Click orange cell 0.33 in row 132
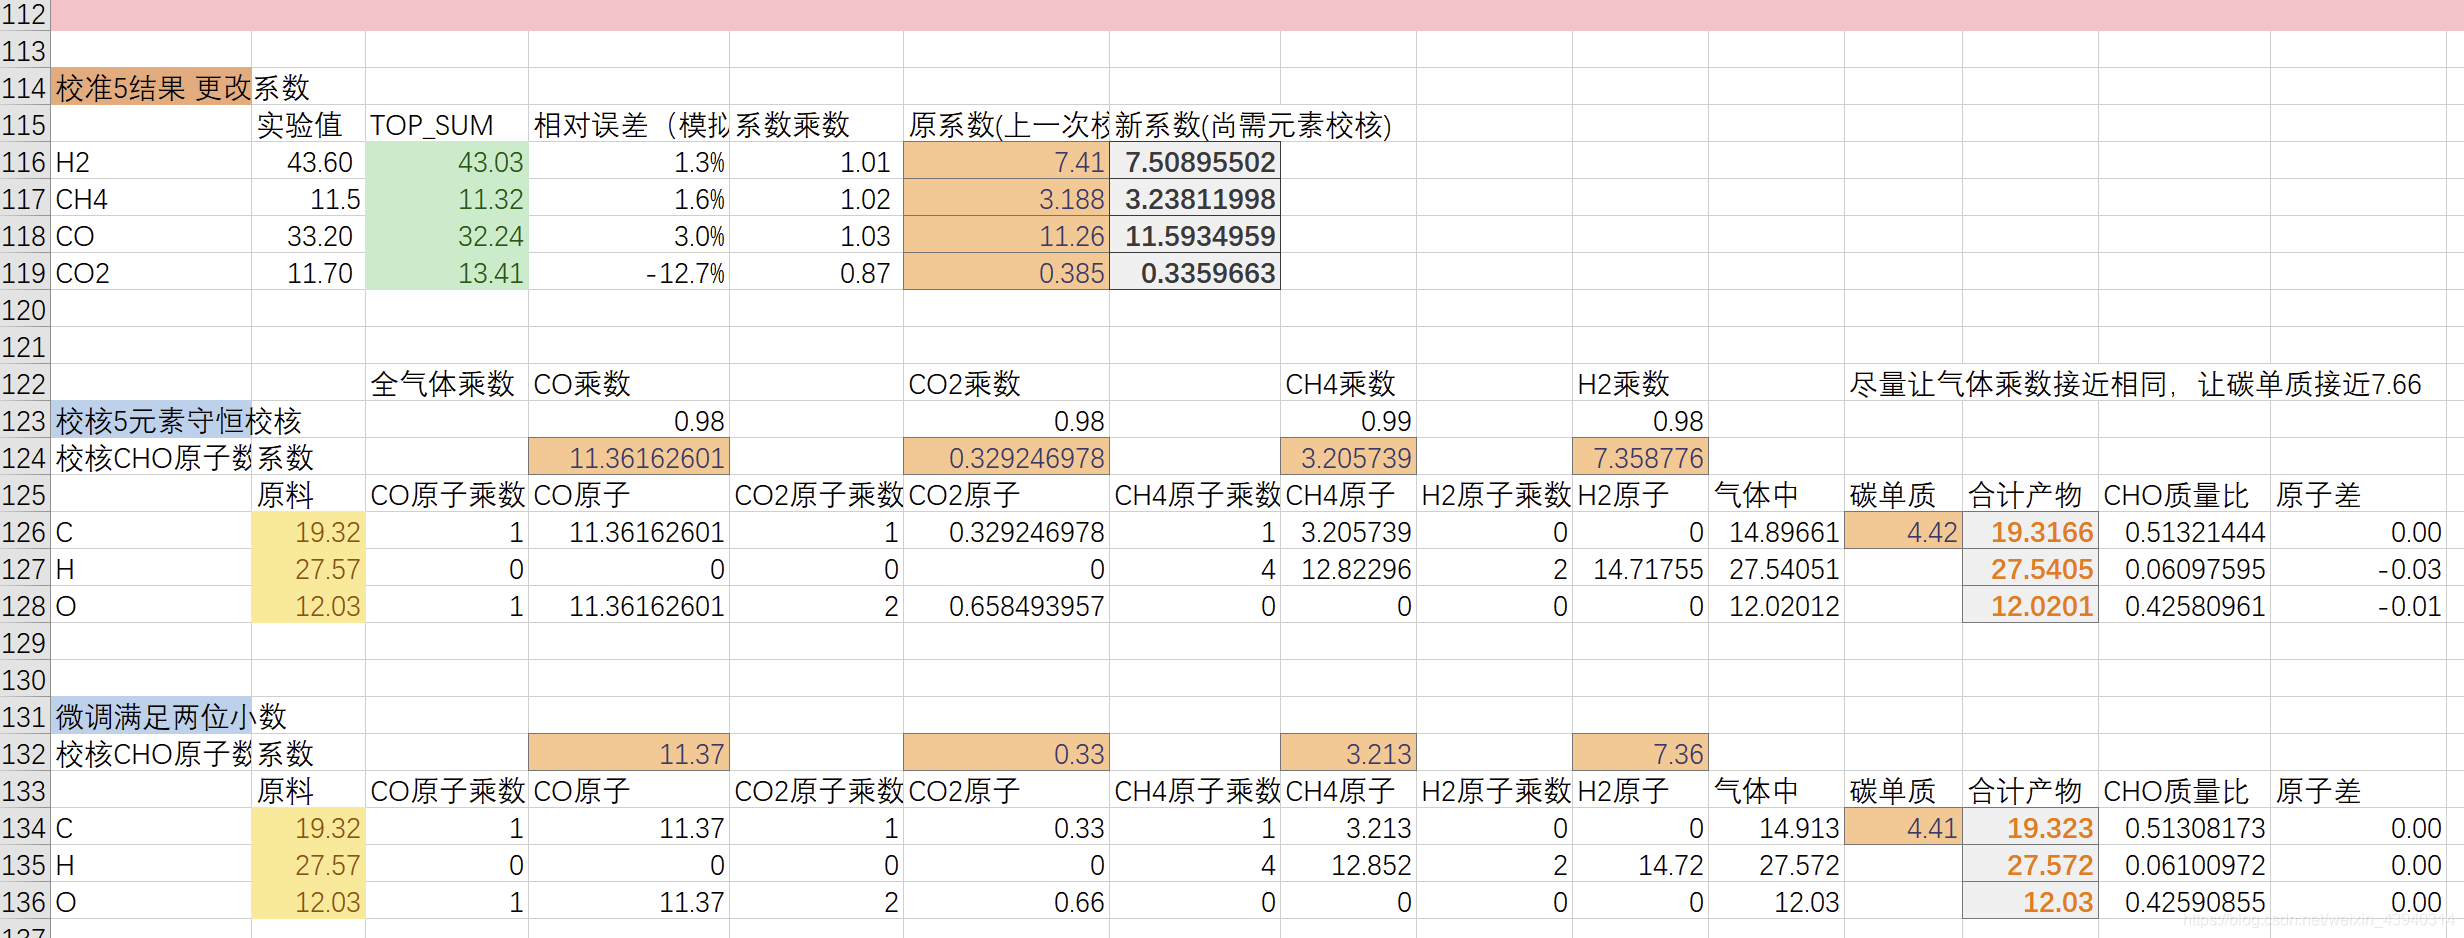 coord(1006,754)
